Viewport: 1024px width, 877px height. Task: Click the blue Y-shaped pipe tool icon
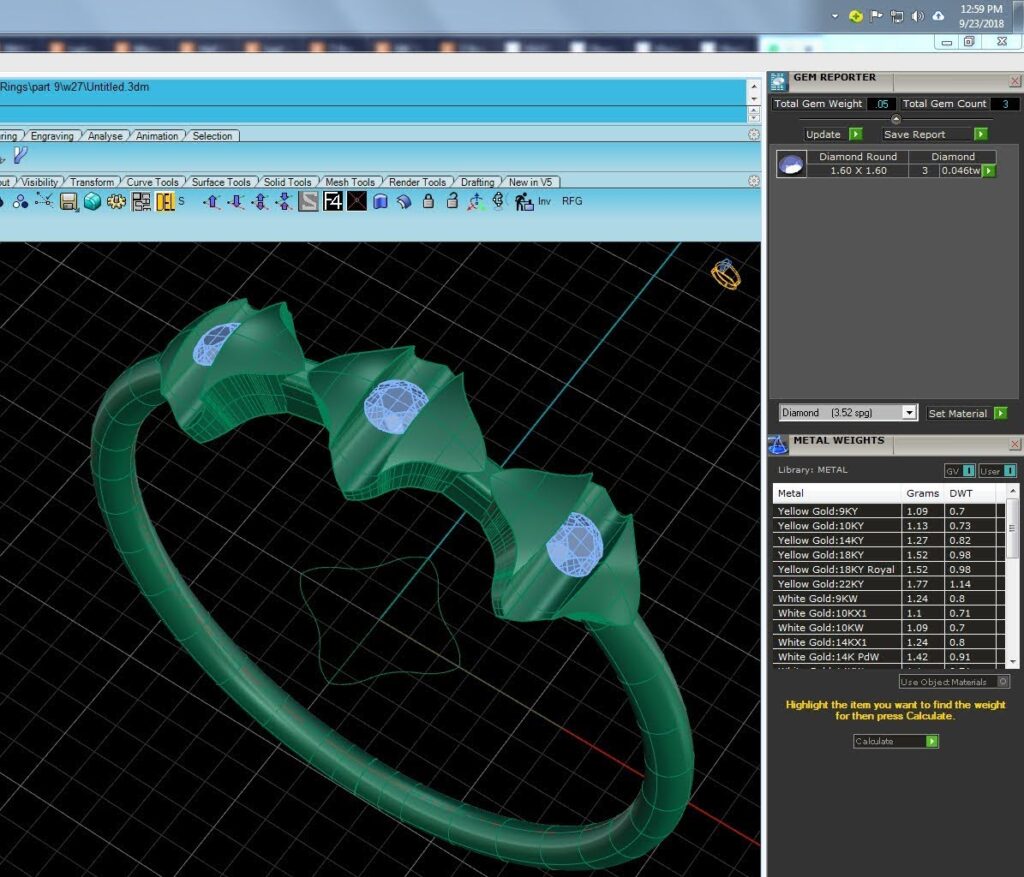20,155
